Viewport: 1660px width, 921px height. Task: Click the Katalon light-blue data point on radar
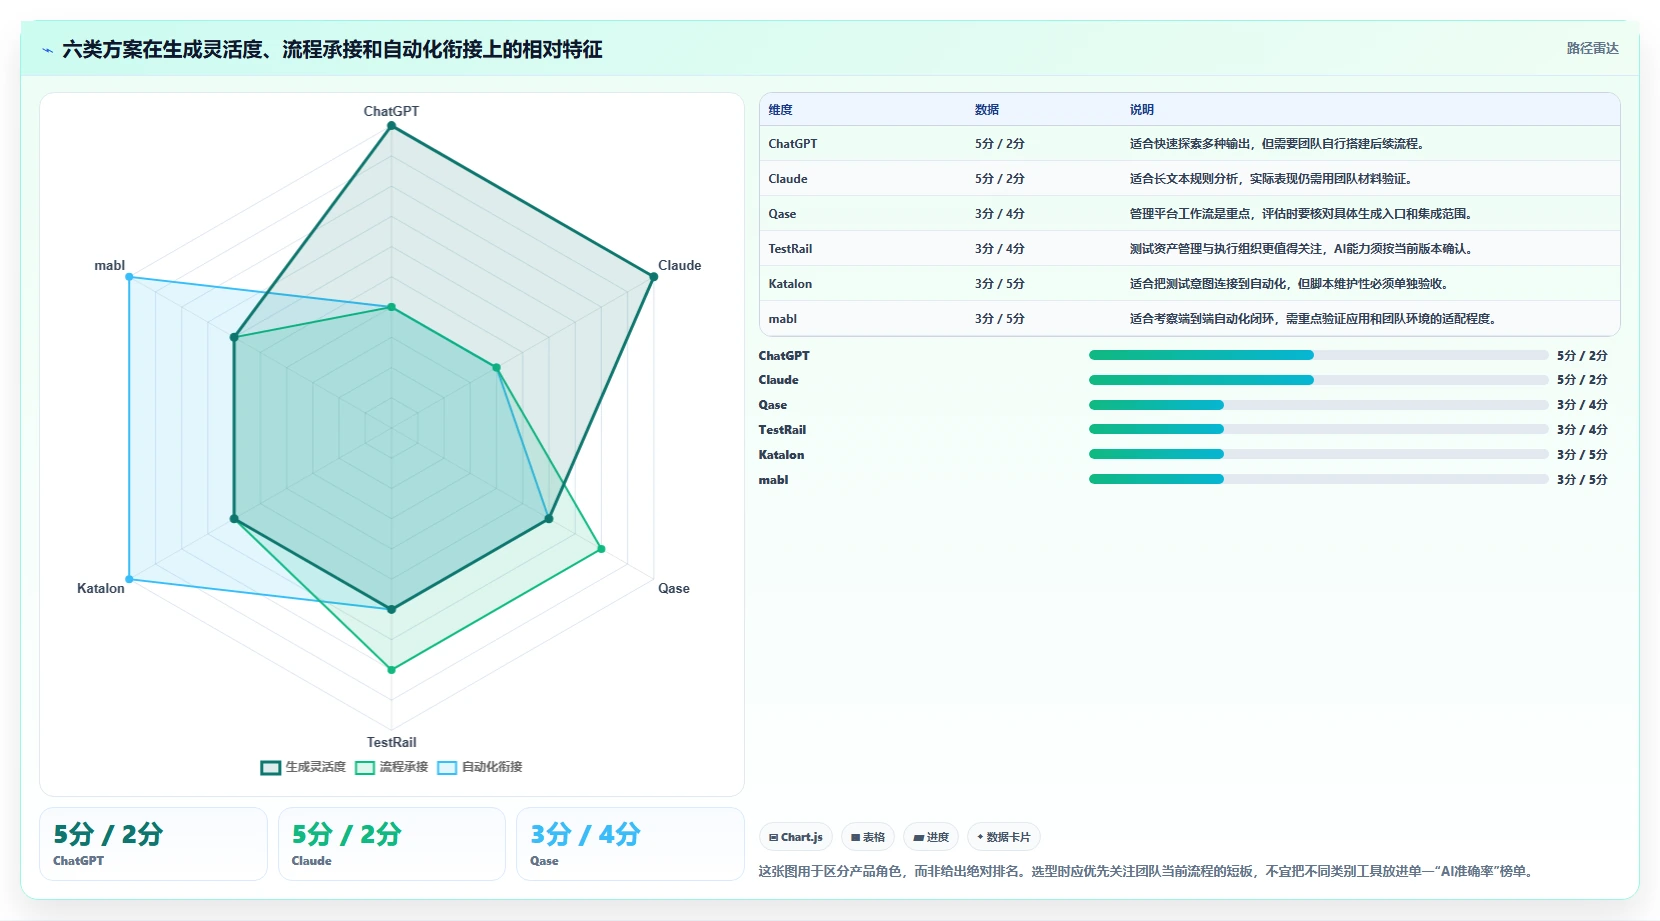tap(129, 579)
